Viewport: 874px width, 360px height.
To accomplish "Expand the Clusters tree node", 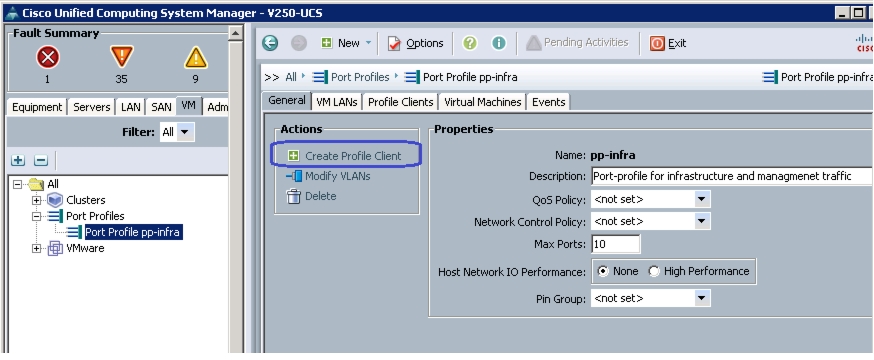I will pos(37,200).
